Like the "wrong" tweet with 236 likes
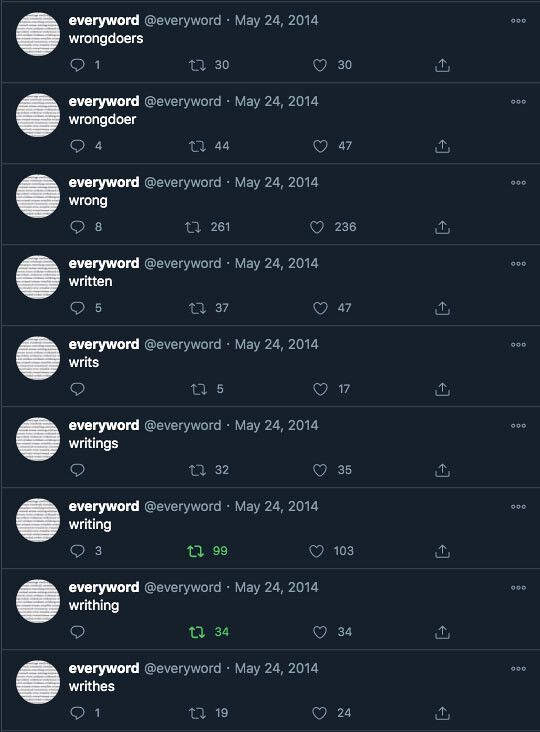 tap(317, 227)
